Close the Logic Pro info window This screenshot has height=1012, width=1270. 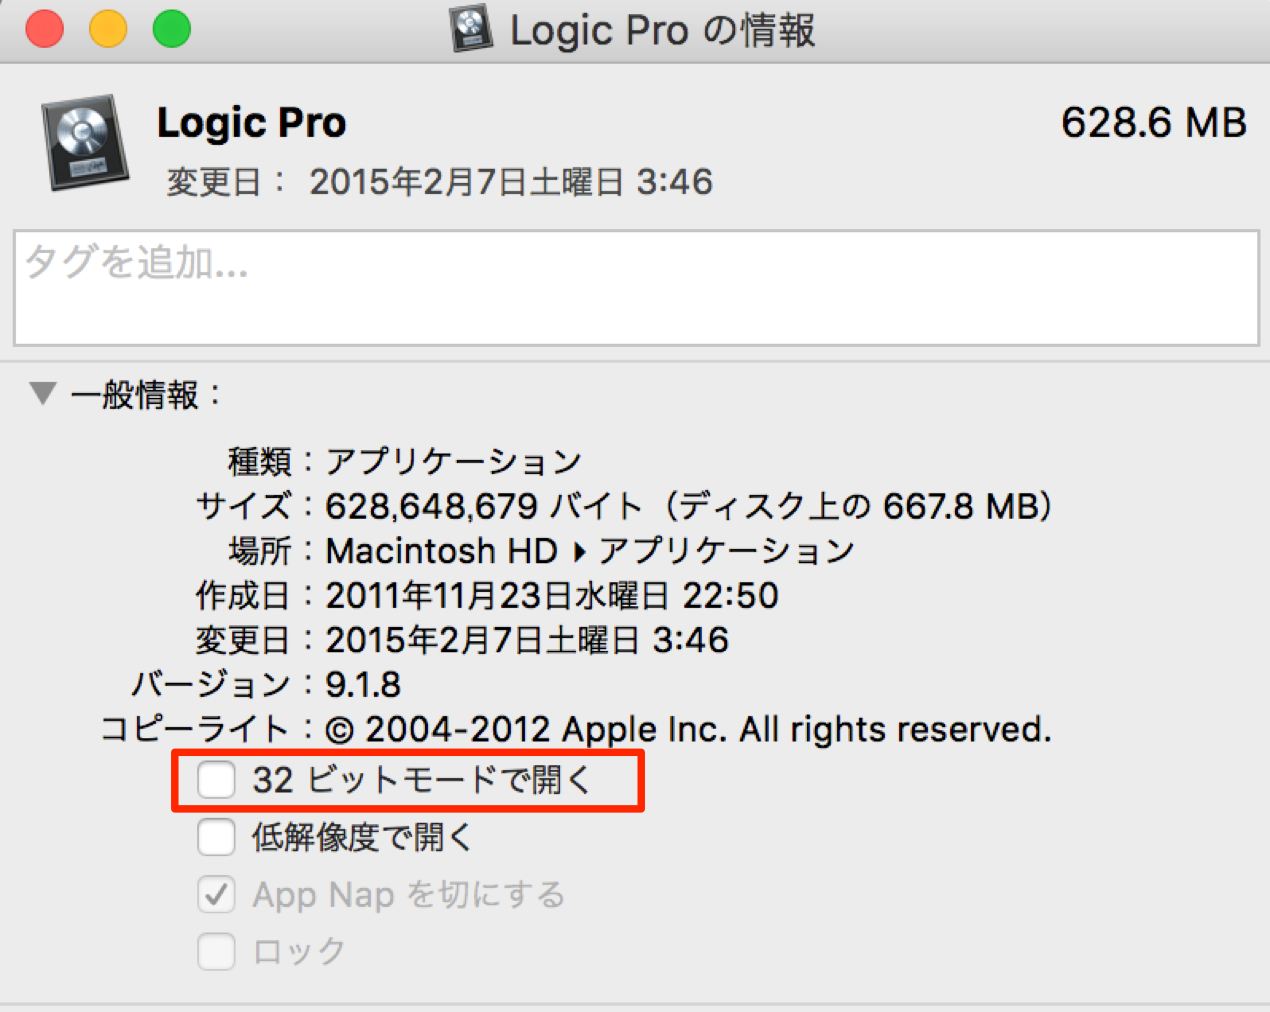(x=45, y=29)
